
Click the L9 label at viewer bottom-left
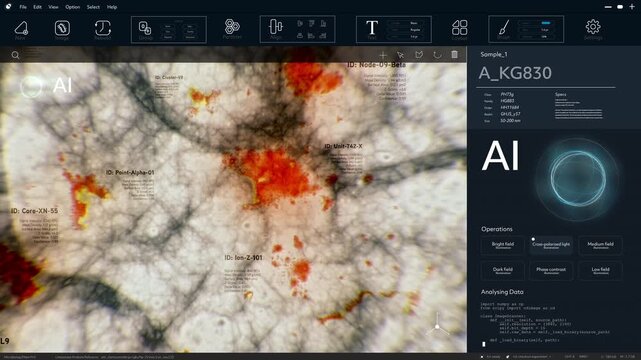coord(4,341)
